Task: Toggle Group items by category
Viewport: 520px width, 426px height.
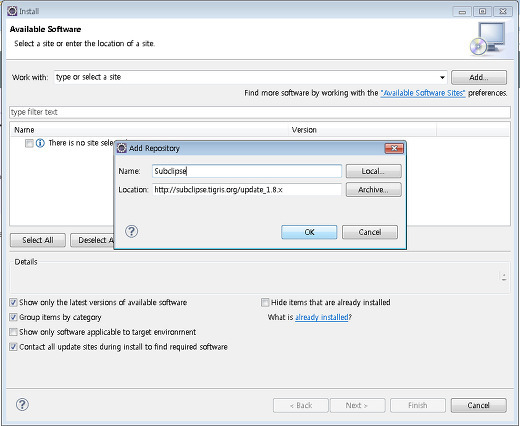Action: pyautogui.click(x=13, y=317)
